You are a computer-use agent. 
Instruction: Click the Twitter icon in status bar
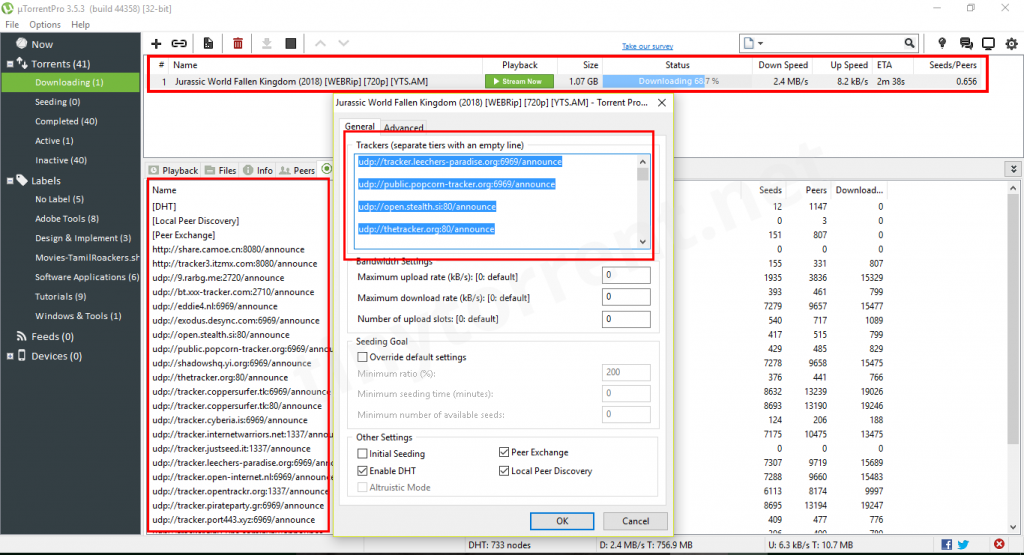pos(963,544)
